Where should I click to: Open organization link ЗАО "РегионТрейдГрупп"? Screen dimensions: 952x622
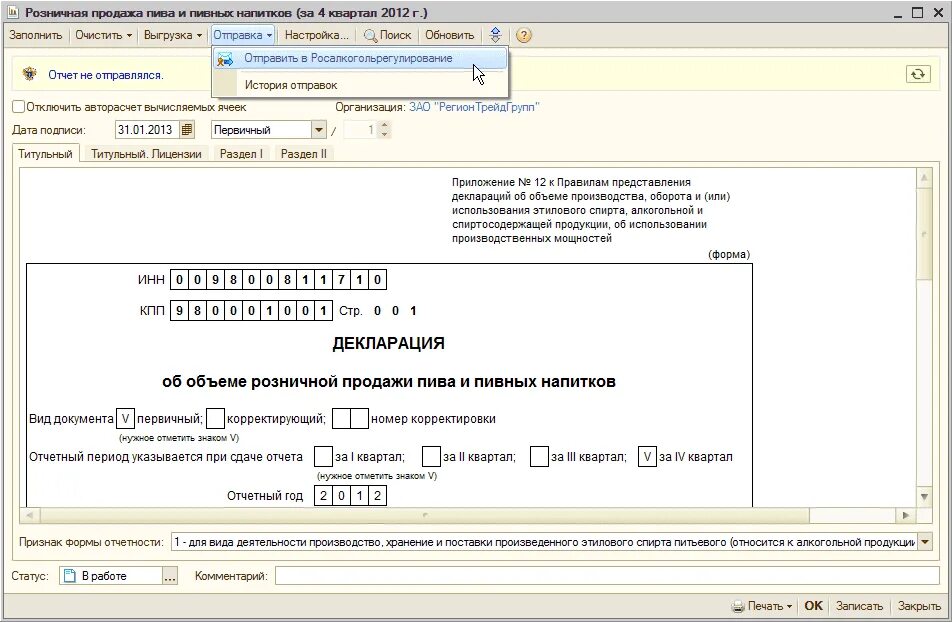coord(474,107)
